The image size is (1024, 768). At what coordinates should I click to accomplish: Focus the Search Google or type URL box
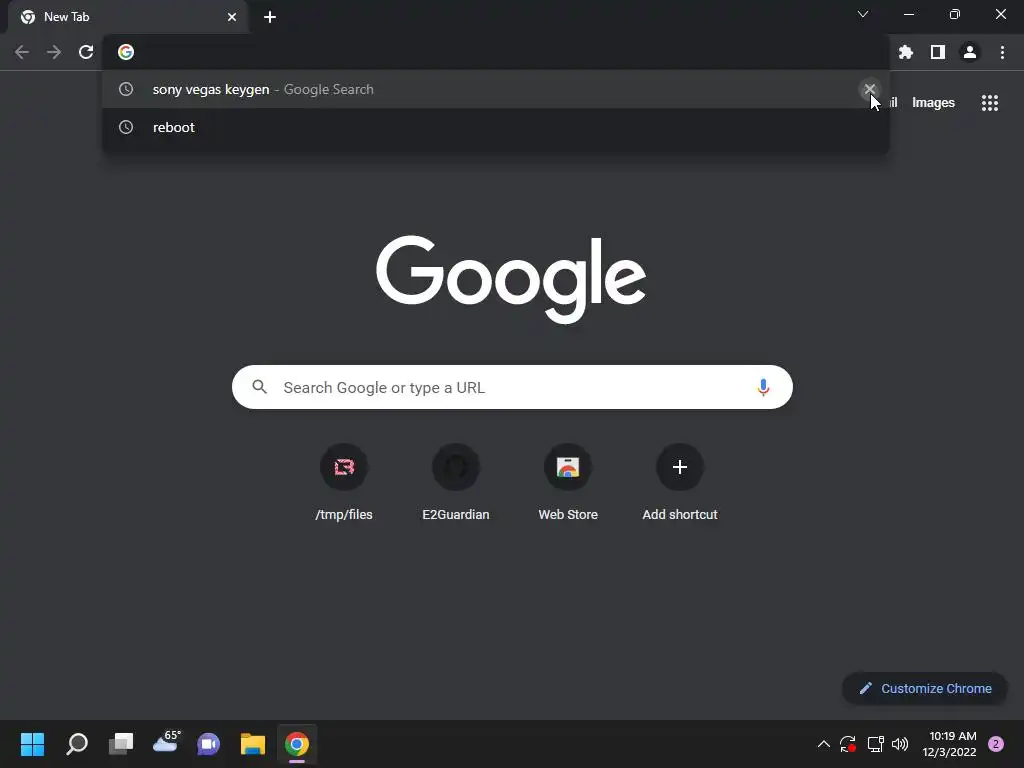point(512,387)
